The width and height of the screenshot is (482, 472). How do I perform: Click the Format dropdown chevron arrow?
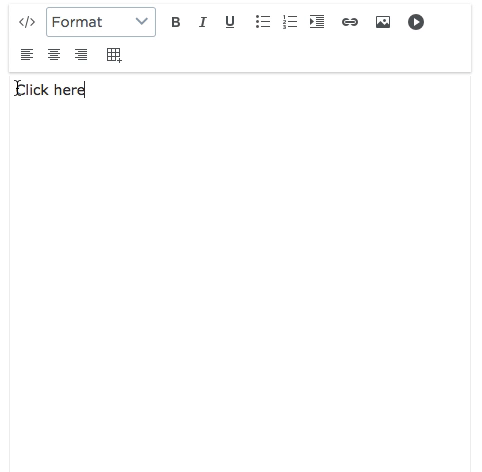(x=142, y=22)
